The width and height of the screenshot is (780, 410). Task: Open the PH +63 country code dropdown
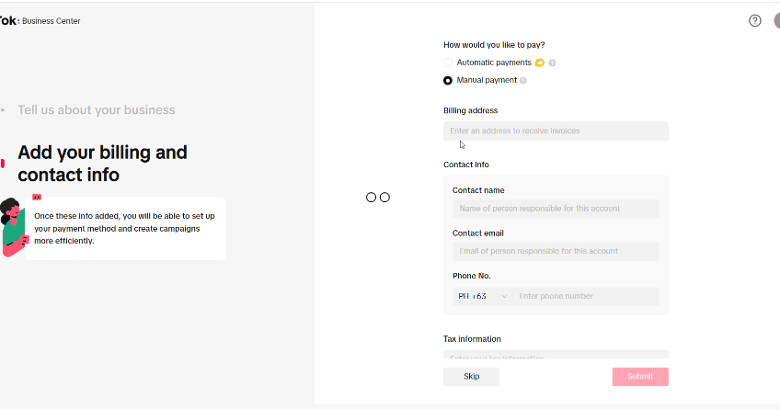(483, 297)
